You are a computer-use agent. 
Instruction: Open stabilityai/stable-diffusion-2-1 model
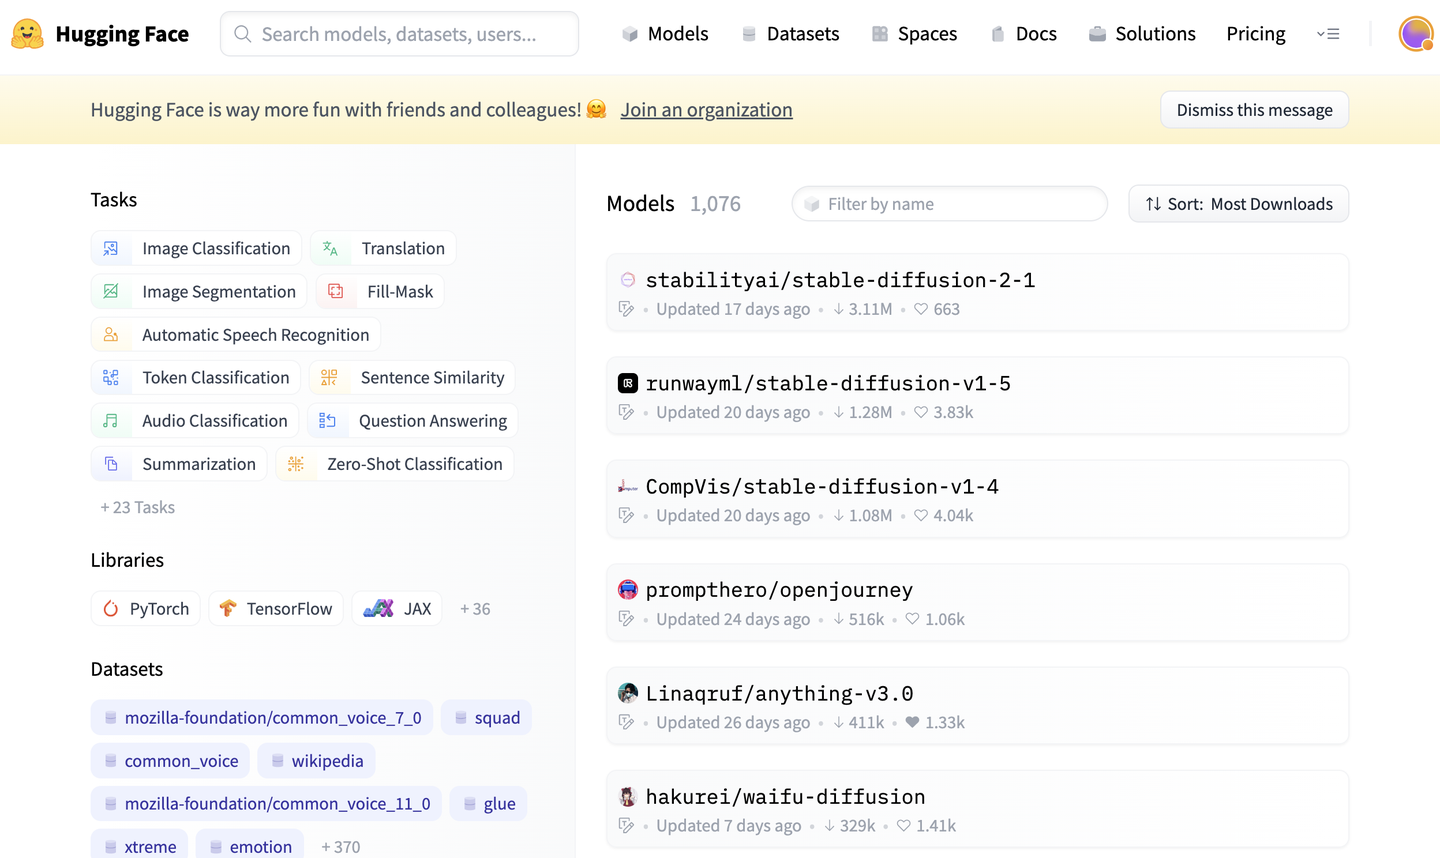(977, 292)
